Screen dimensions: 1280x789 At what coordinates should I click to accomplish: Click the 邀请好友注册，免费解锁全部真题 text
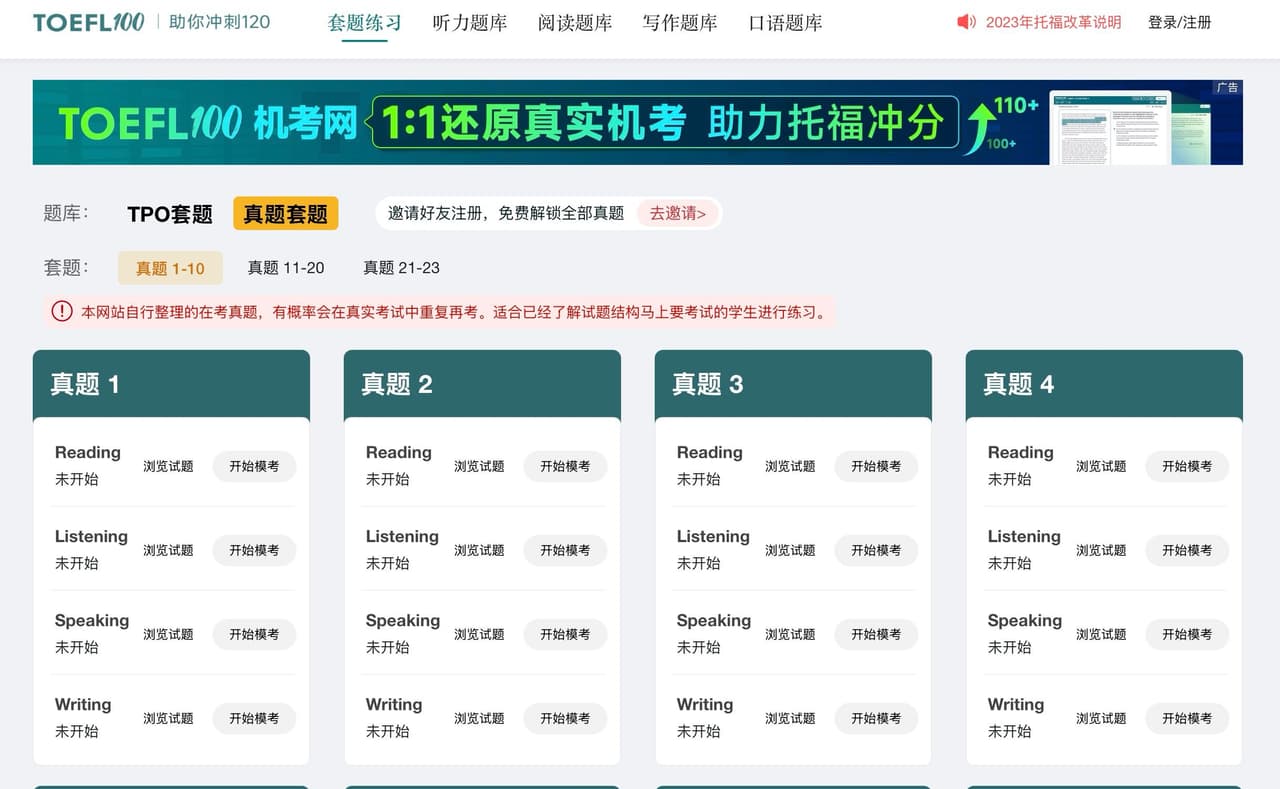[x=506, y=213]
